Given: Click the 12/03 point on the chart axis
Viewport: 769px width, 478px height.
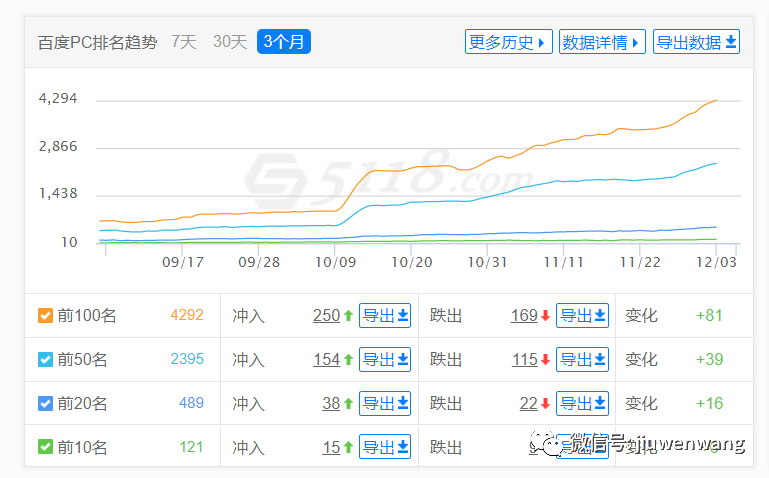Looking at the screenshot, I should tap(716, 262).
